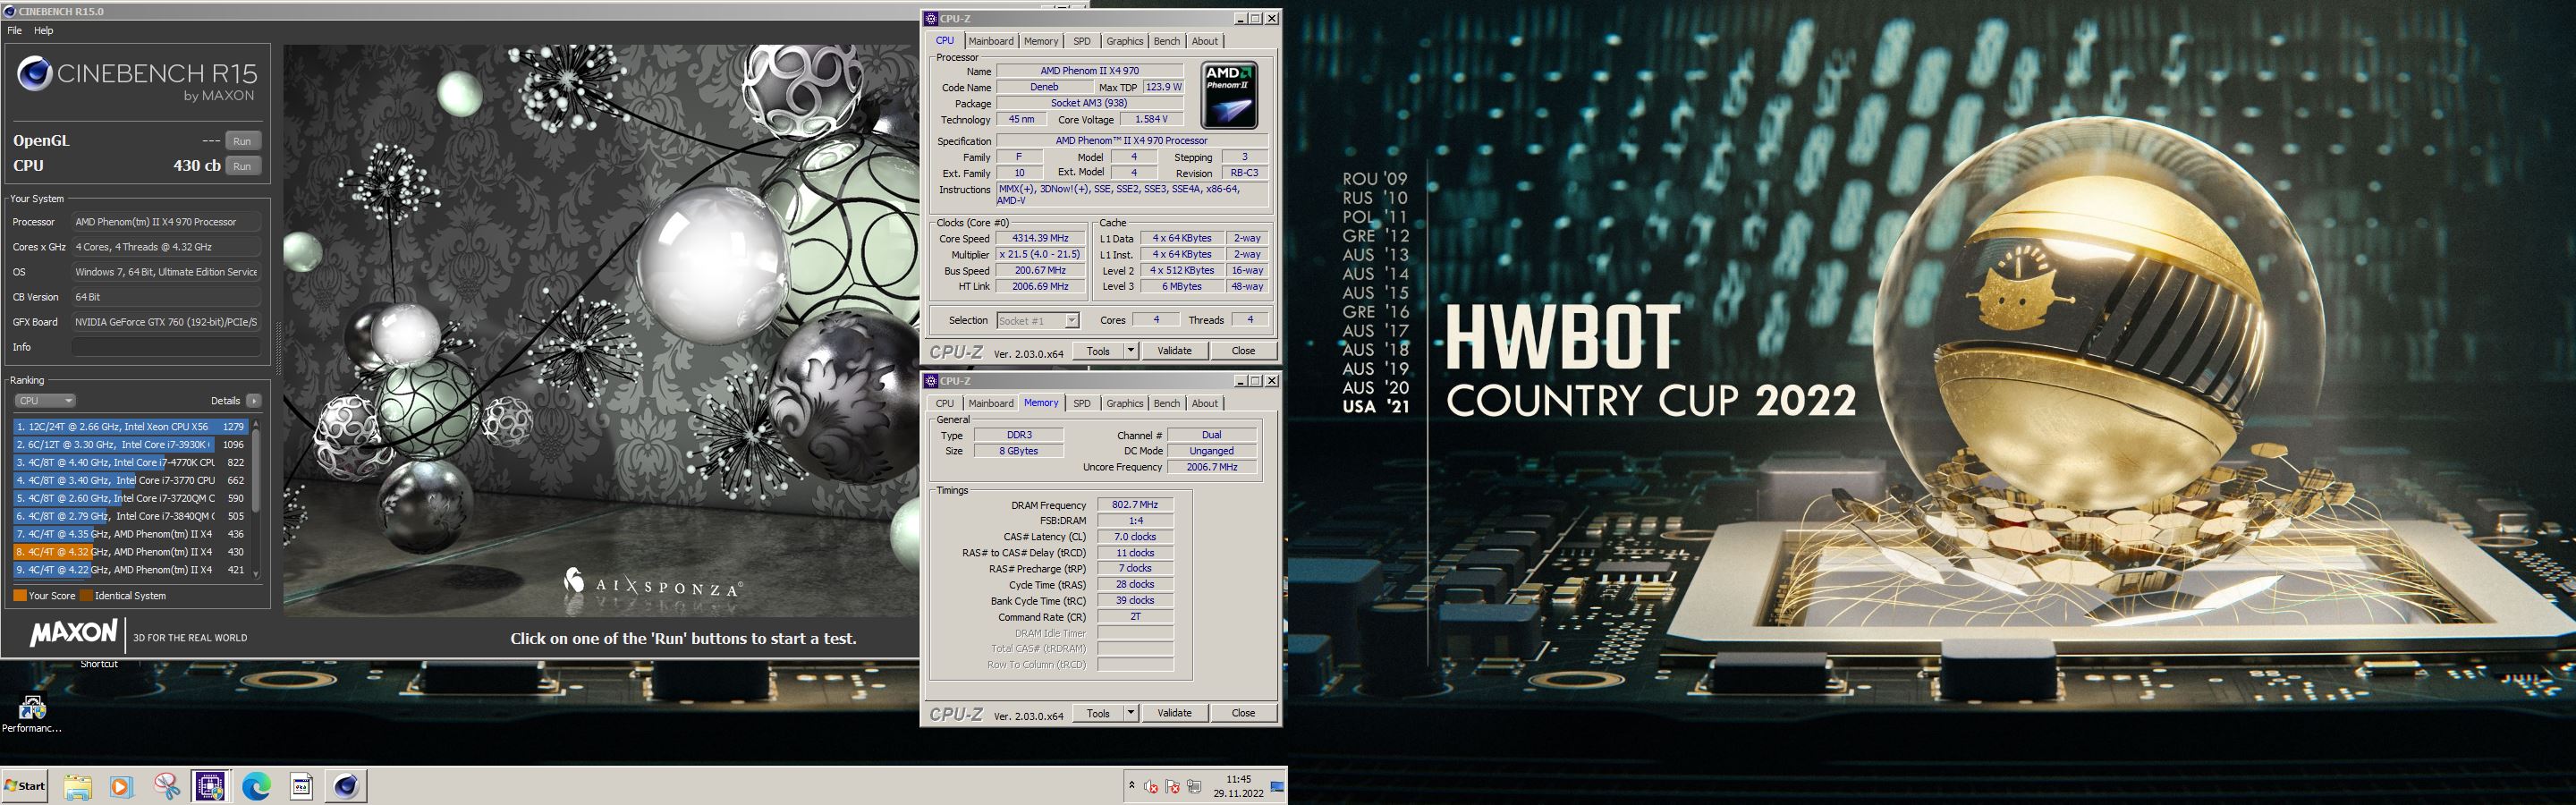Select highlighted ranking row 8 score 430

tap(131, 552)
